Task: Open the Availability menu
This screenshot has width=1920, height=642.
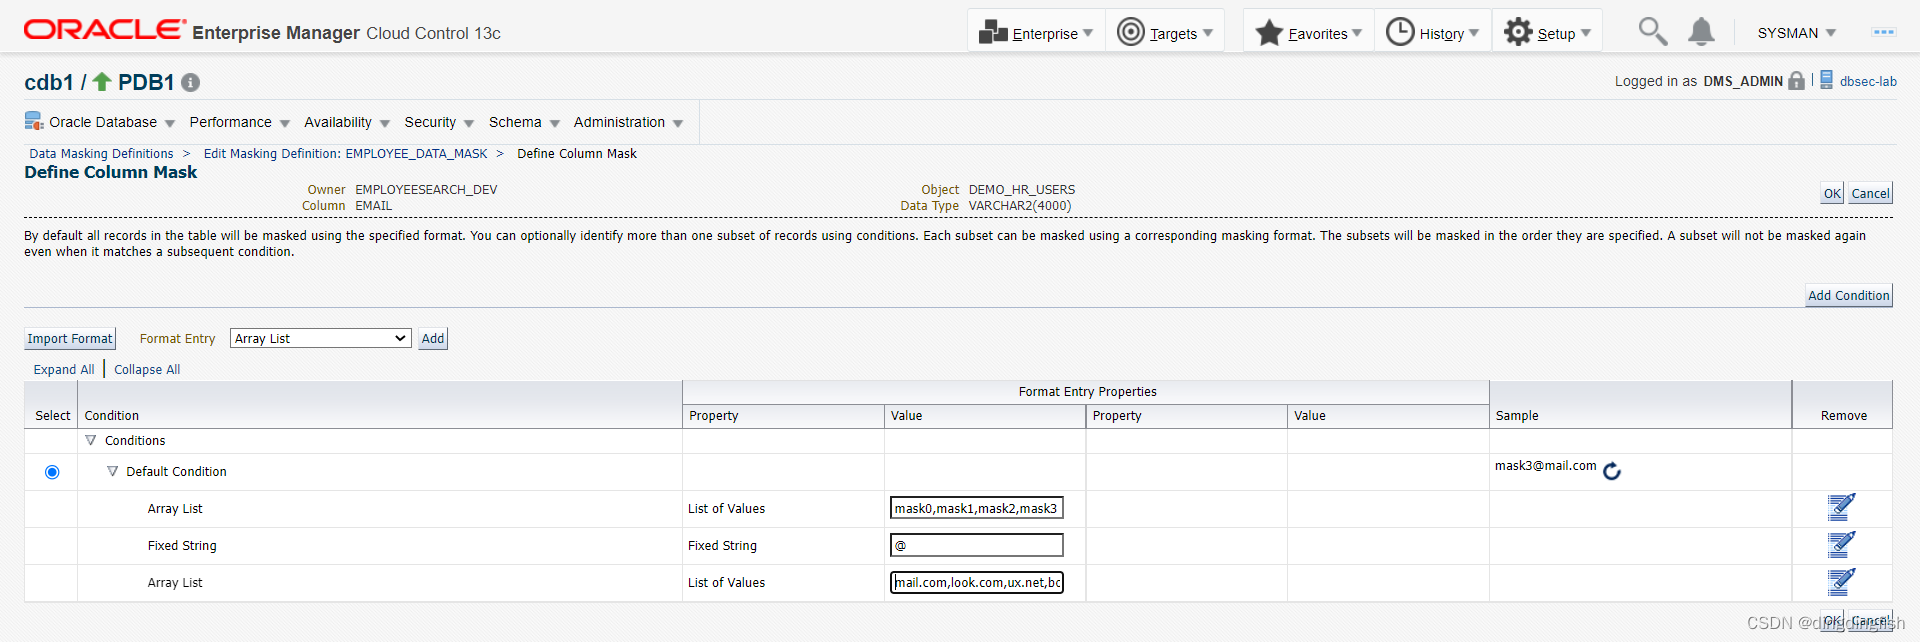Action: pos(347,122)
